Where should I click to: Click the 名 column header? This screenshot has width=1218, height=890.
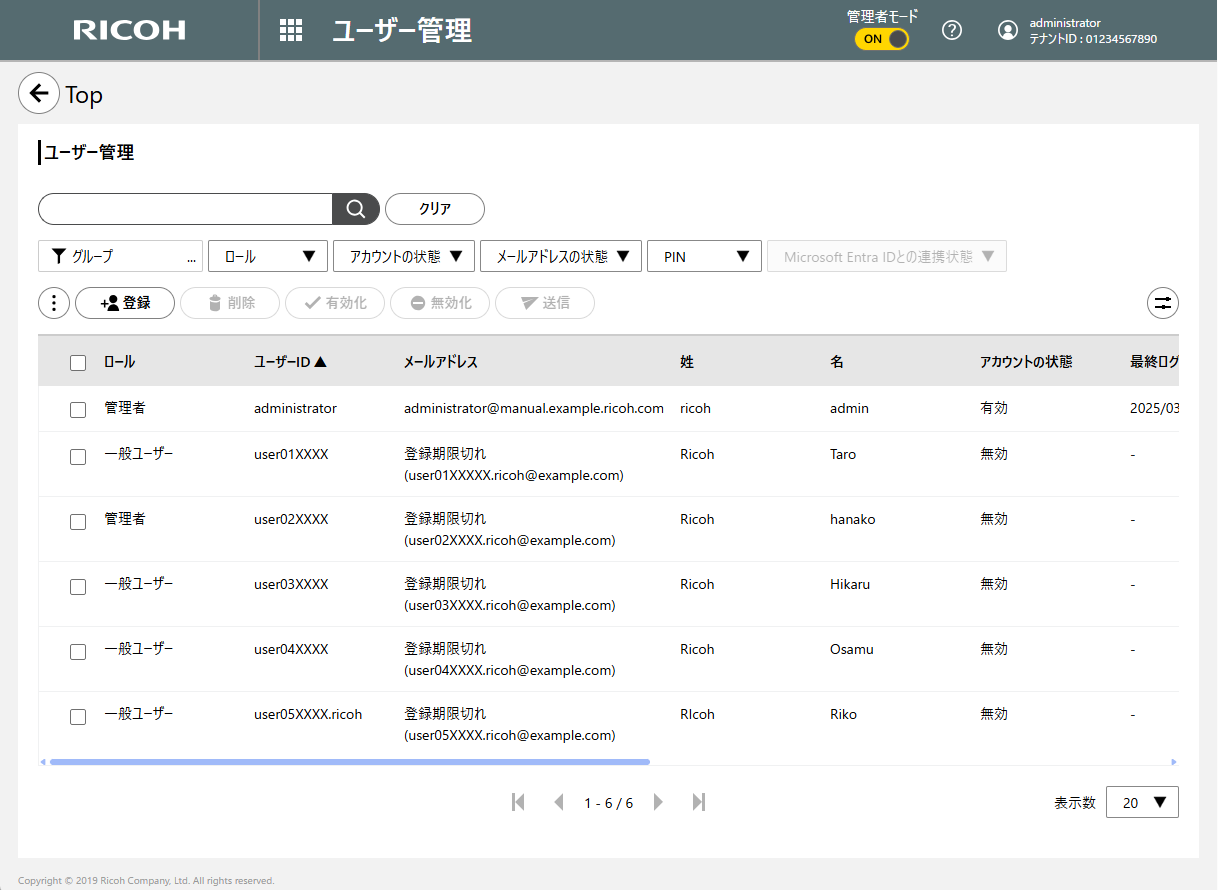(x=837, y=362)
